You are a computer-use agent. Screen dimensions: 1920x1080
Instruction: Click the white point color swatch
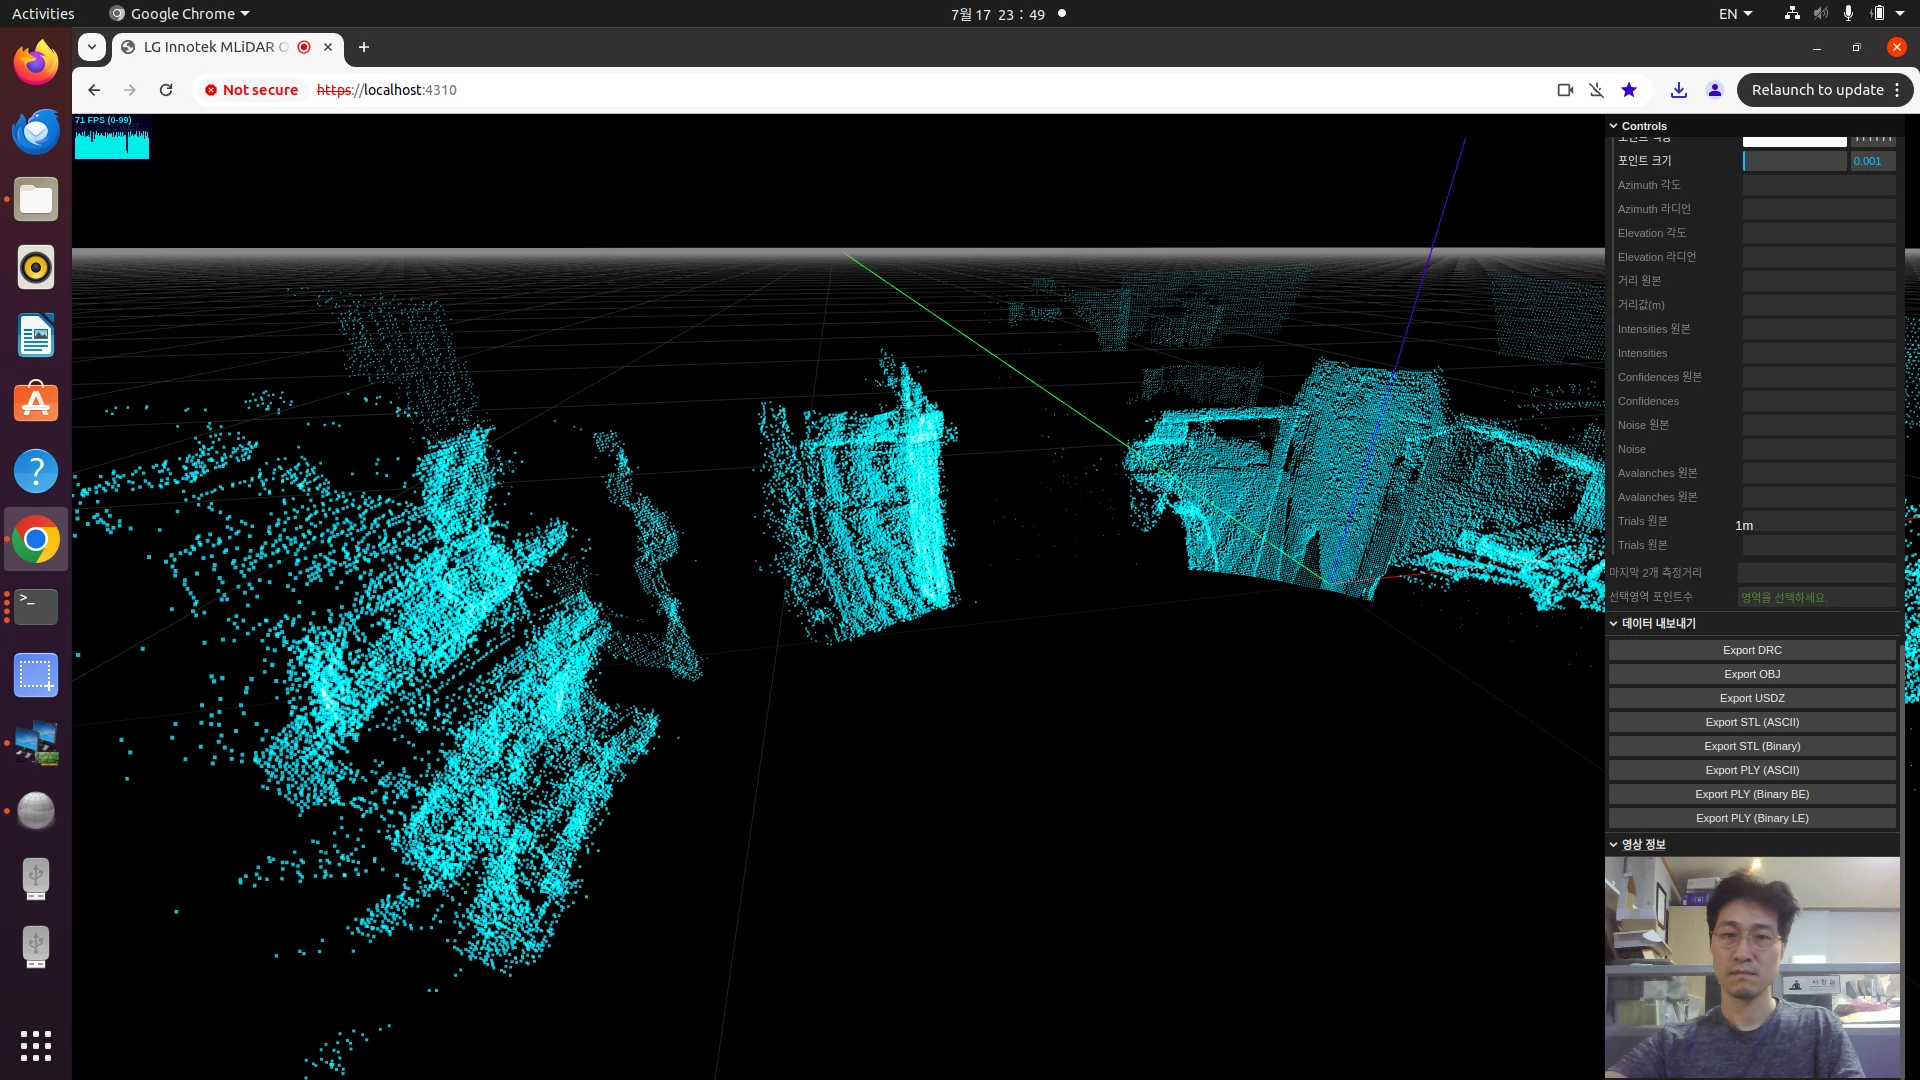point(1795,141)
